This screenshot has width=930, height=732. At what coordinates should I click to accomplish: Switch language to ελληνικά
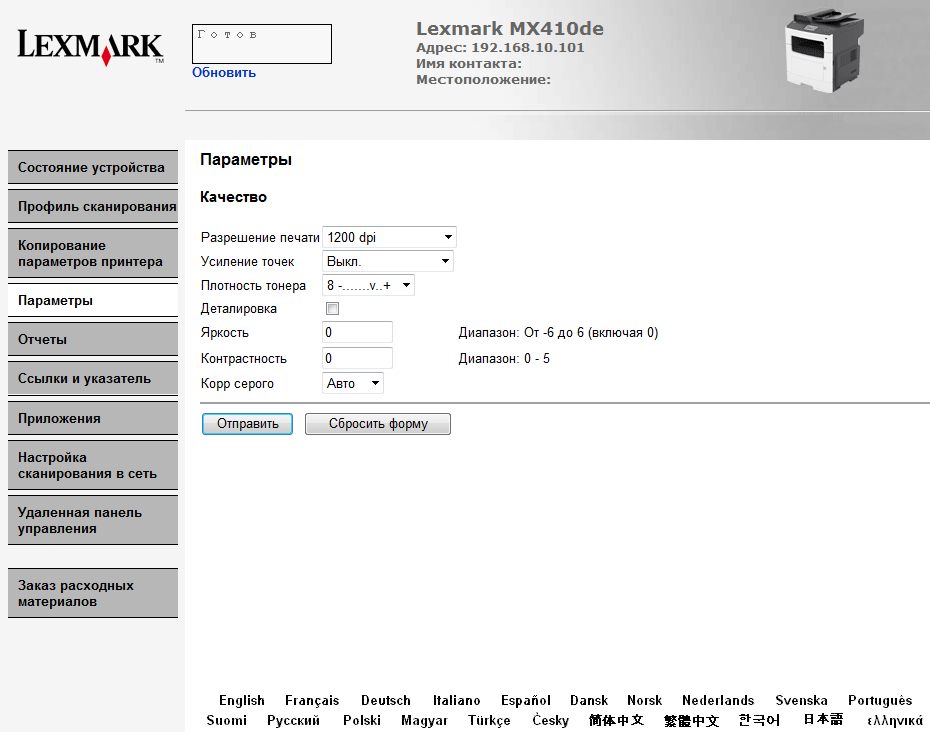point(895,720)
